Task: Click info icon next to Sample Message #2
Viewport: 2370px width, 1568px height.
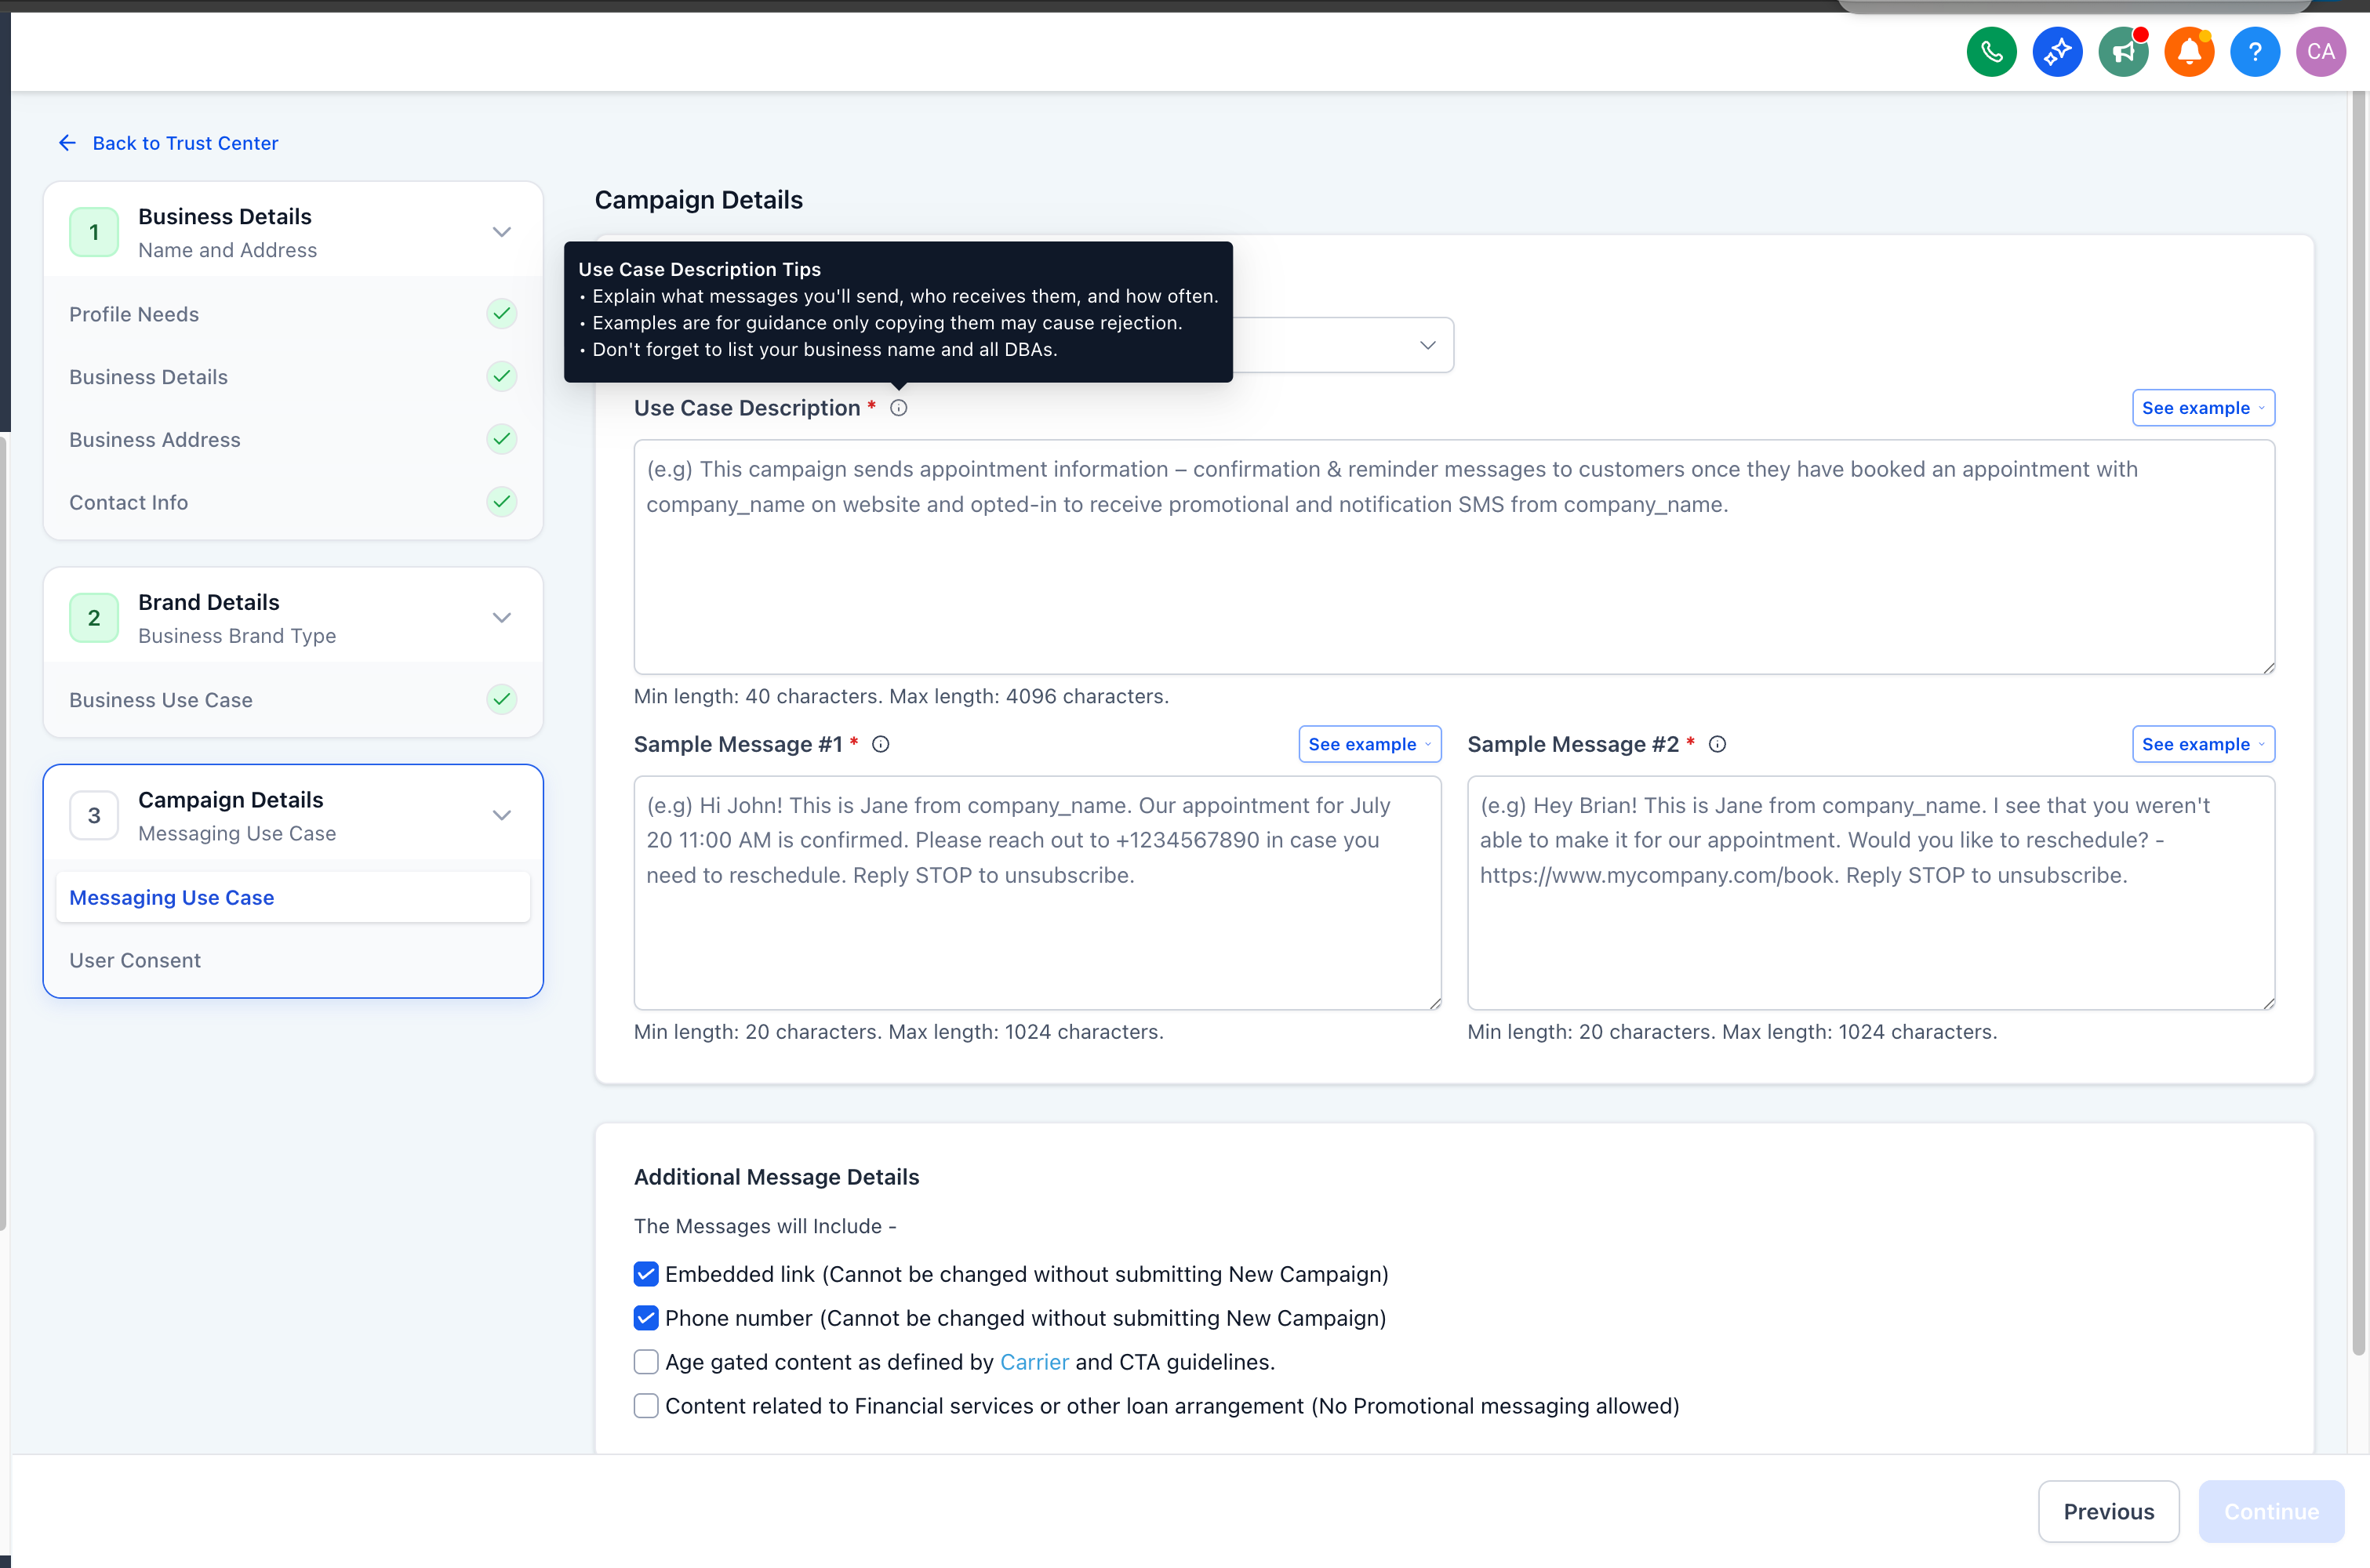Action: (x=1717, y=744)
